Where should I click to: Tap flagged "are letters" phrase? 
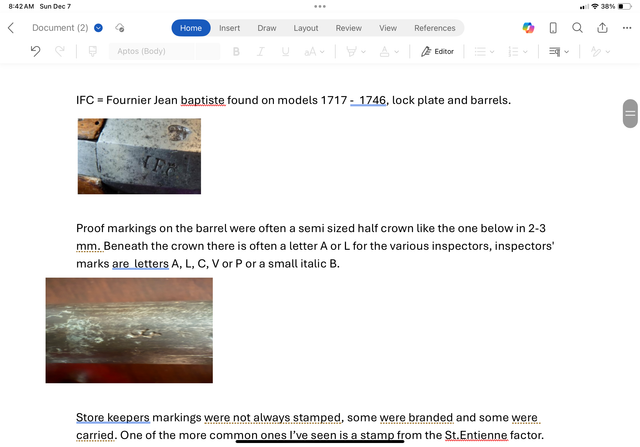tap(140, 264)
